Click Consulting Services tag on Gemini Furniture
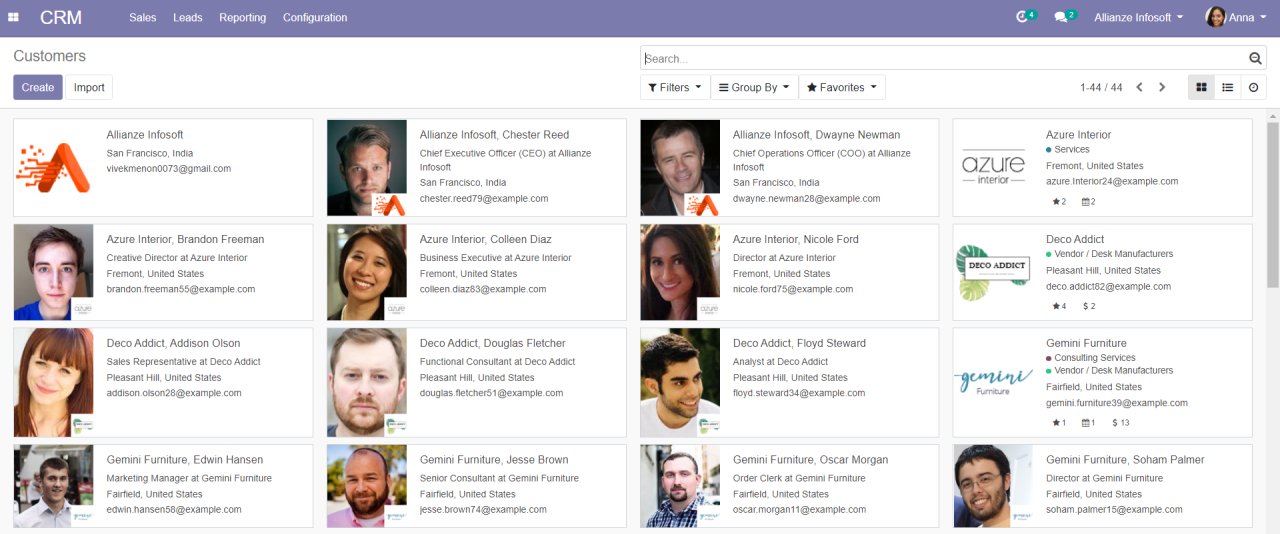 click(1091, 357)
